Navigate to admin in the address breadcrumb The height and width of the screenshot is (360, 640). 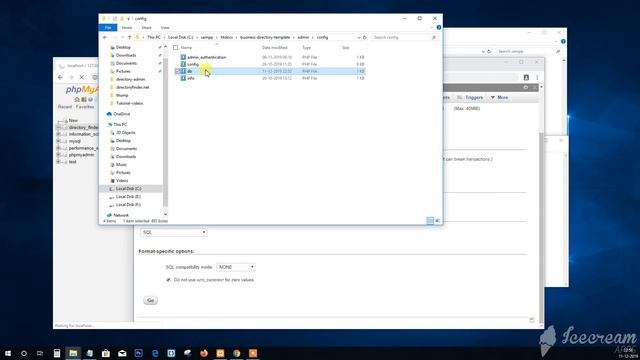(303, 37)
